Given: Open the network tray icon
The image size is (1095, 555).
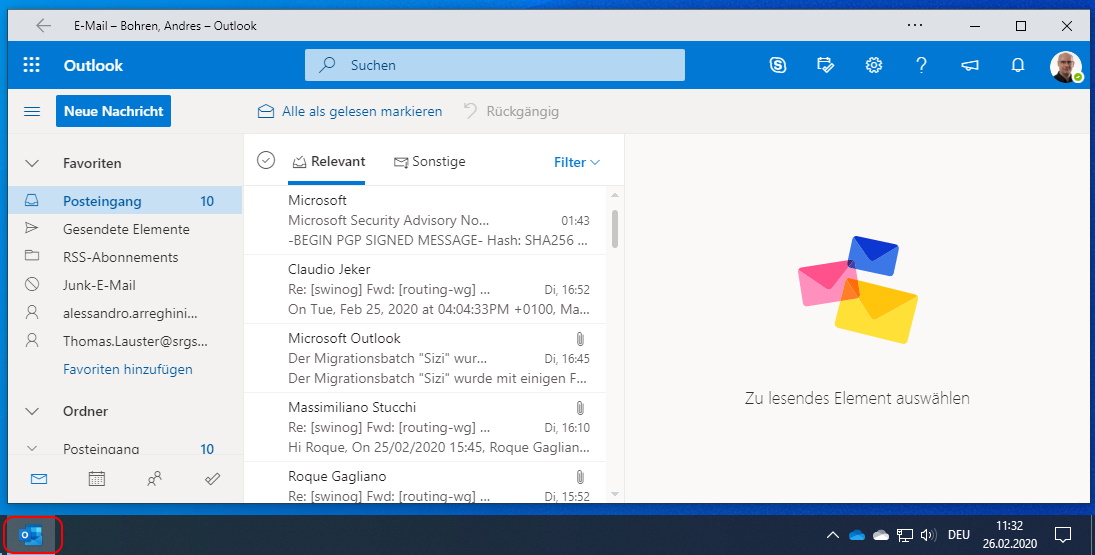Looking at the screenshot, I should click(x=904, y=535).
